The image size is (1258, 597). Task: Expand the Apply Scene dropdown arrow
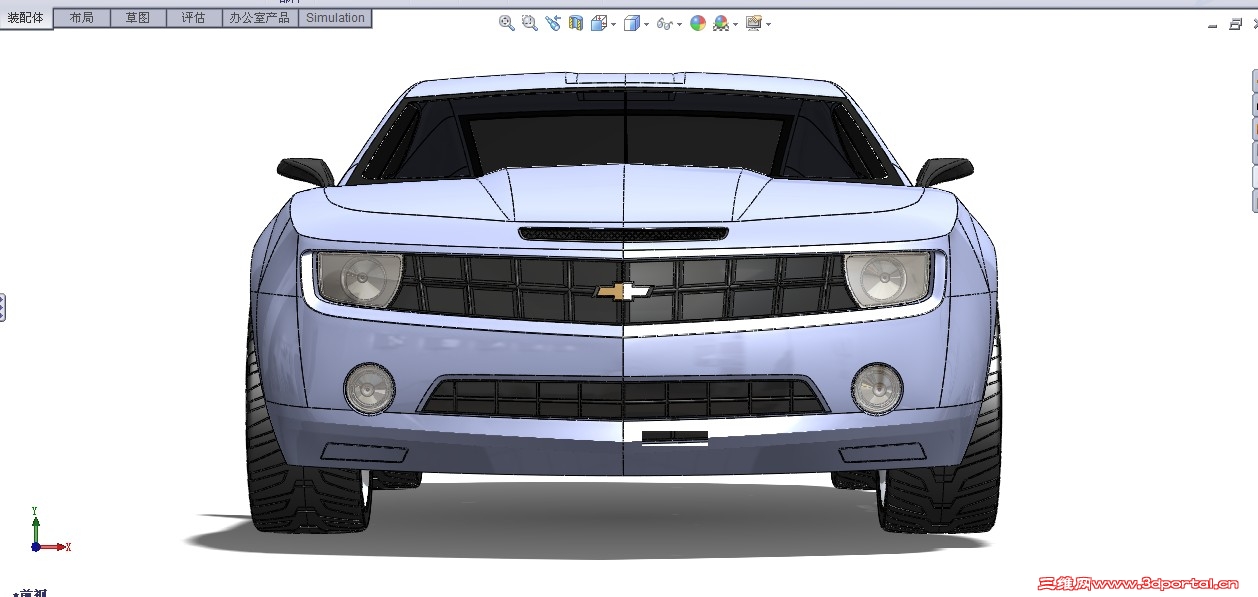point(736,24)
